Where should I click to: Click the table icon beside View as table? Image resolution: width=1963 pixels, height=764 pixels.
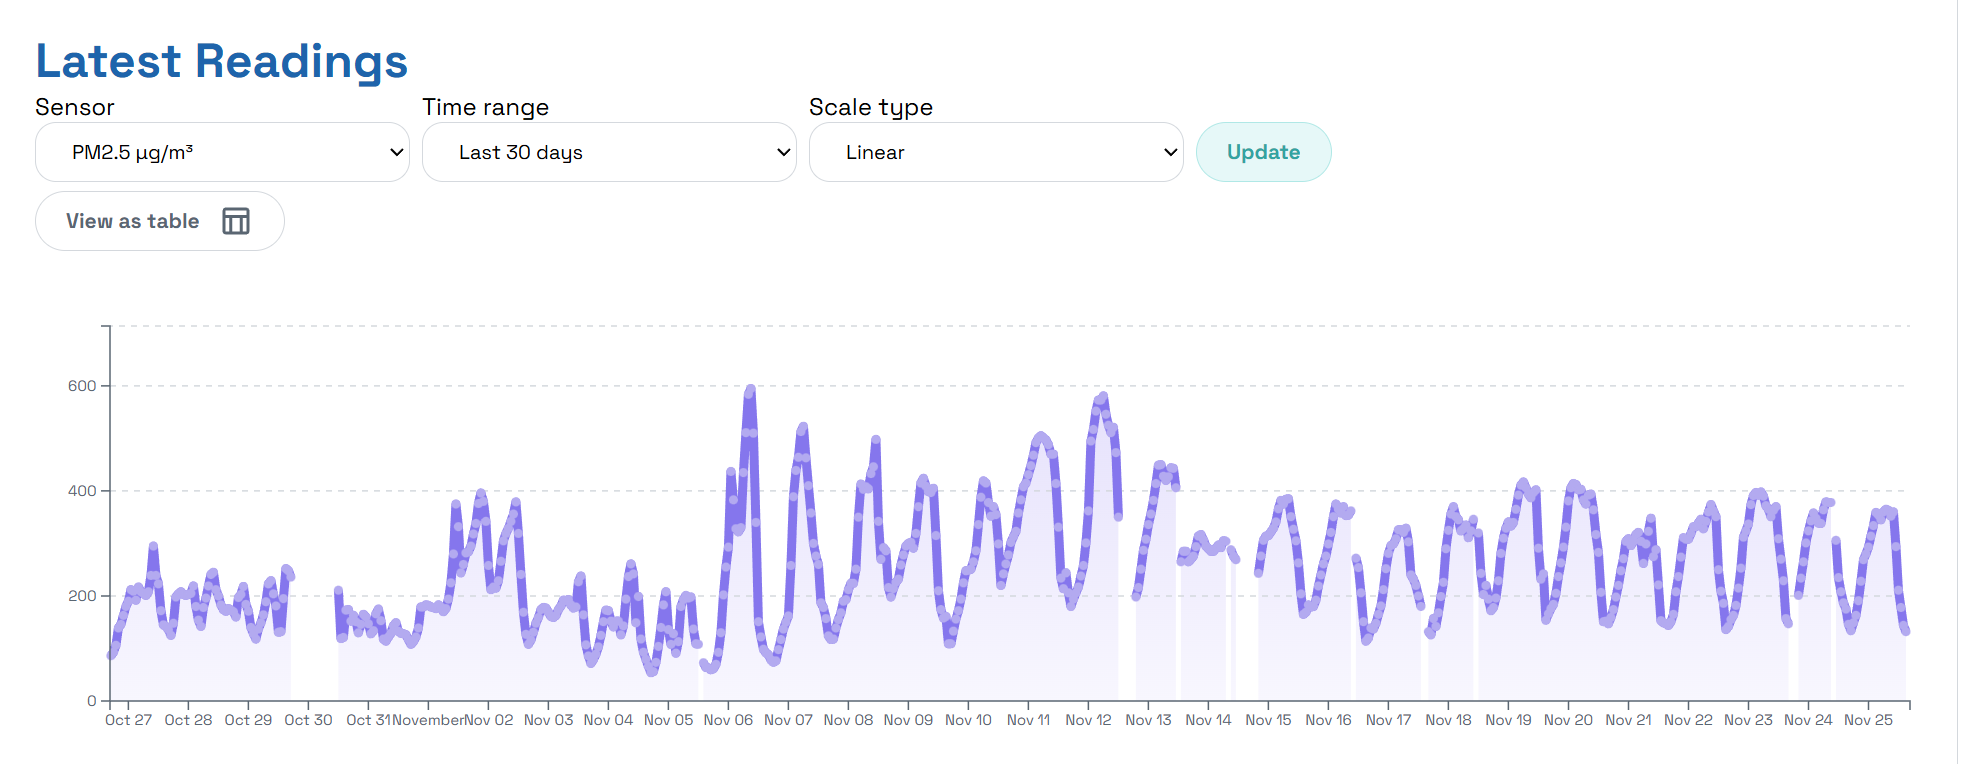pyautogui.click(x=236, y=221)
